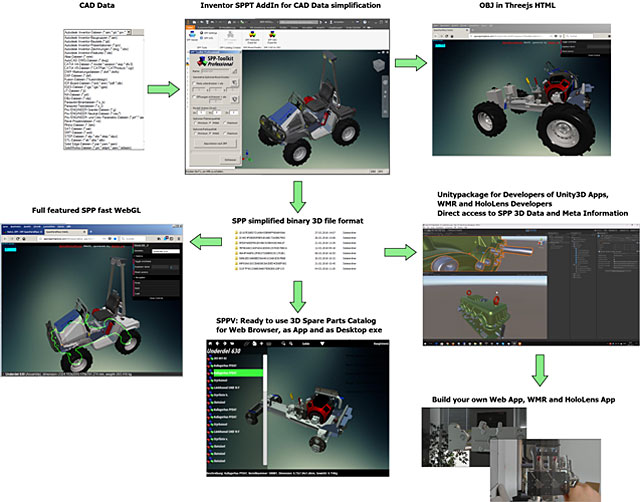
Task: Switch to second tab in SPP WebGL browser
Action: pyautogui.click(x=64, y=232)
